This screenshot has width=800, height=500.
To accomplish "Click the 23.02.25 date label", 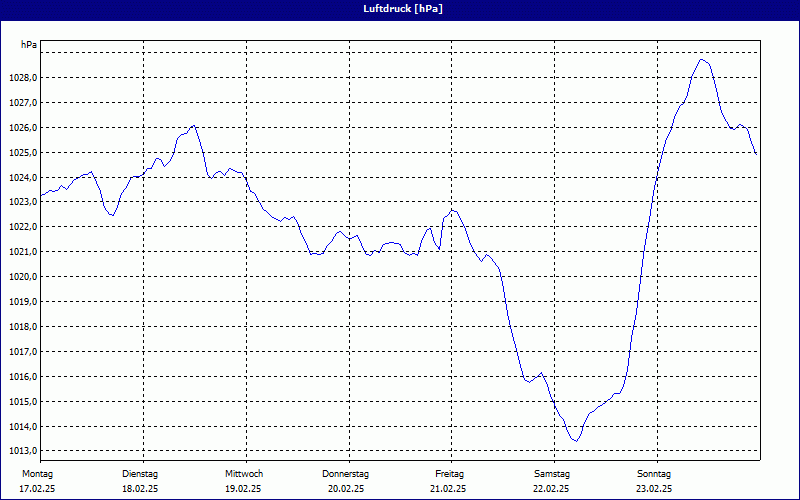I will coord(654,489).
